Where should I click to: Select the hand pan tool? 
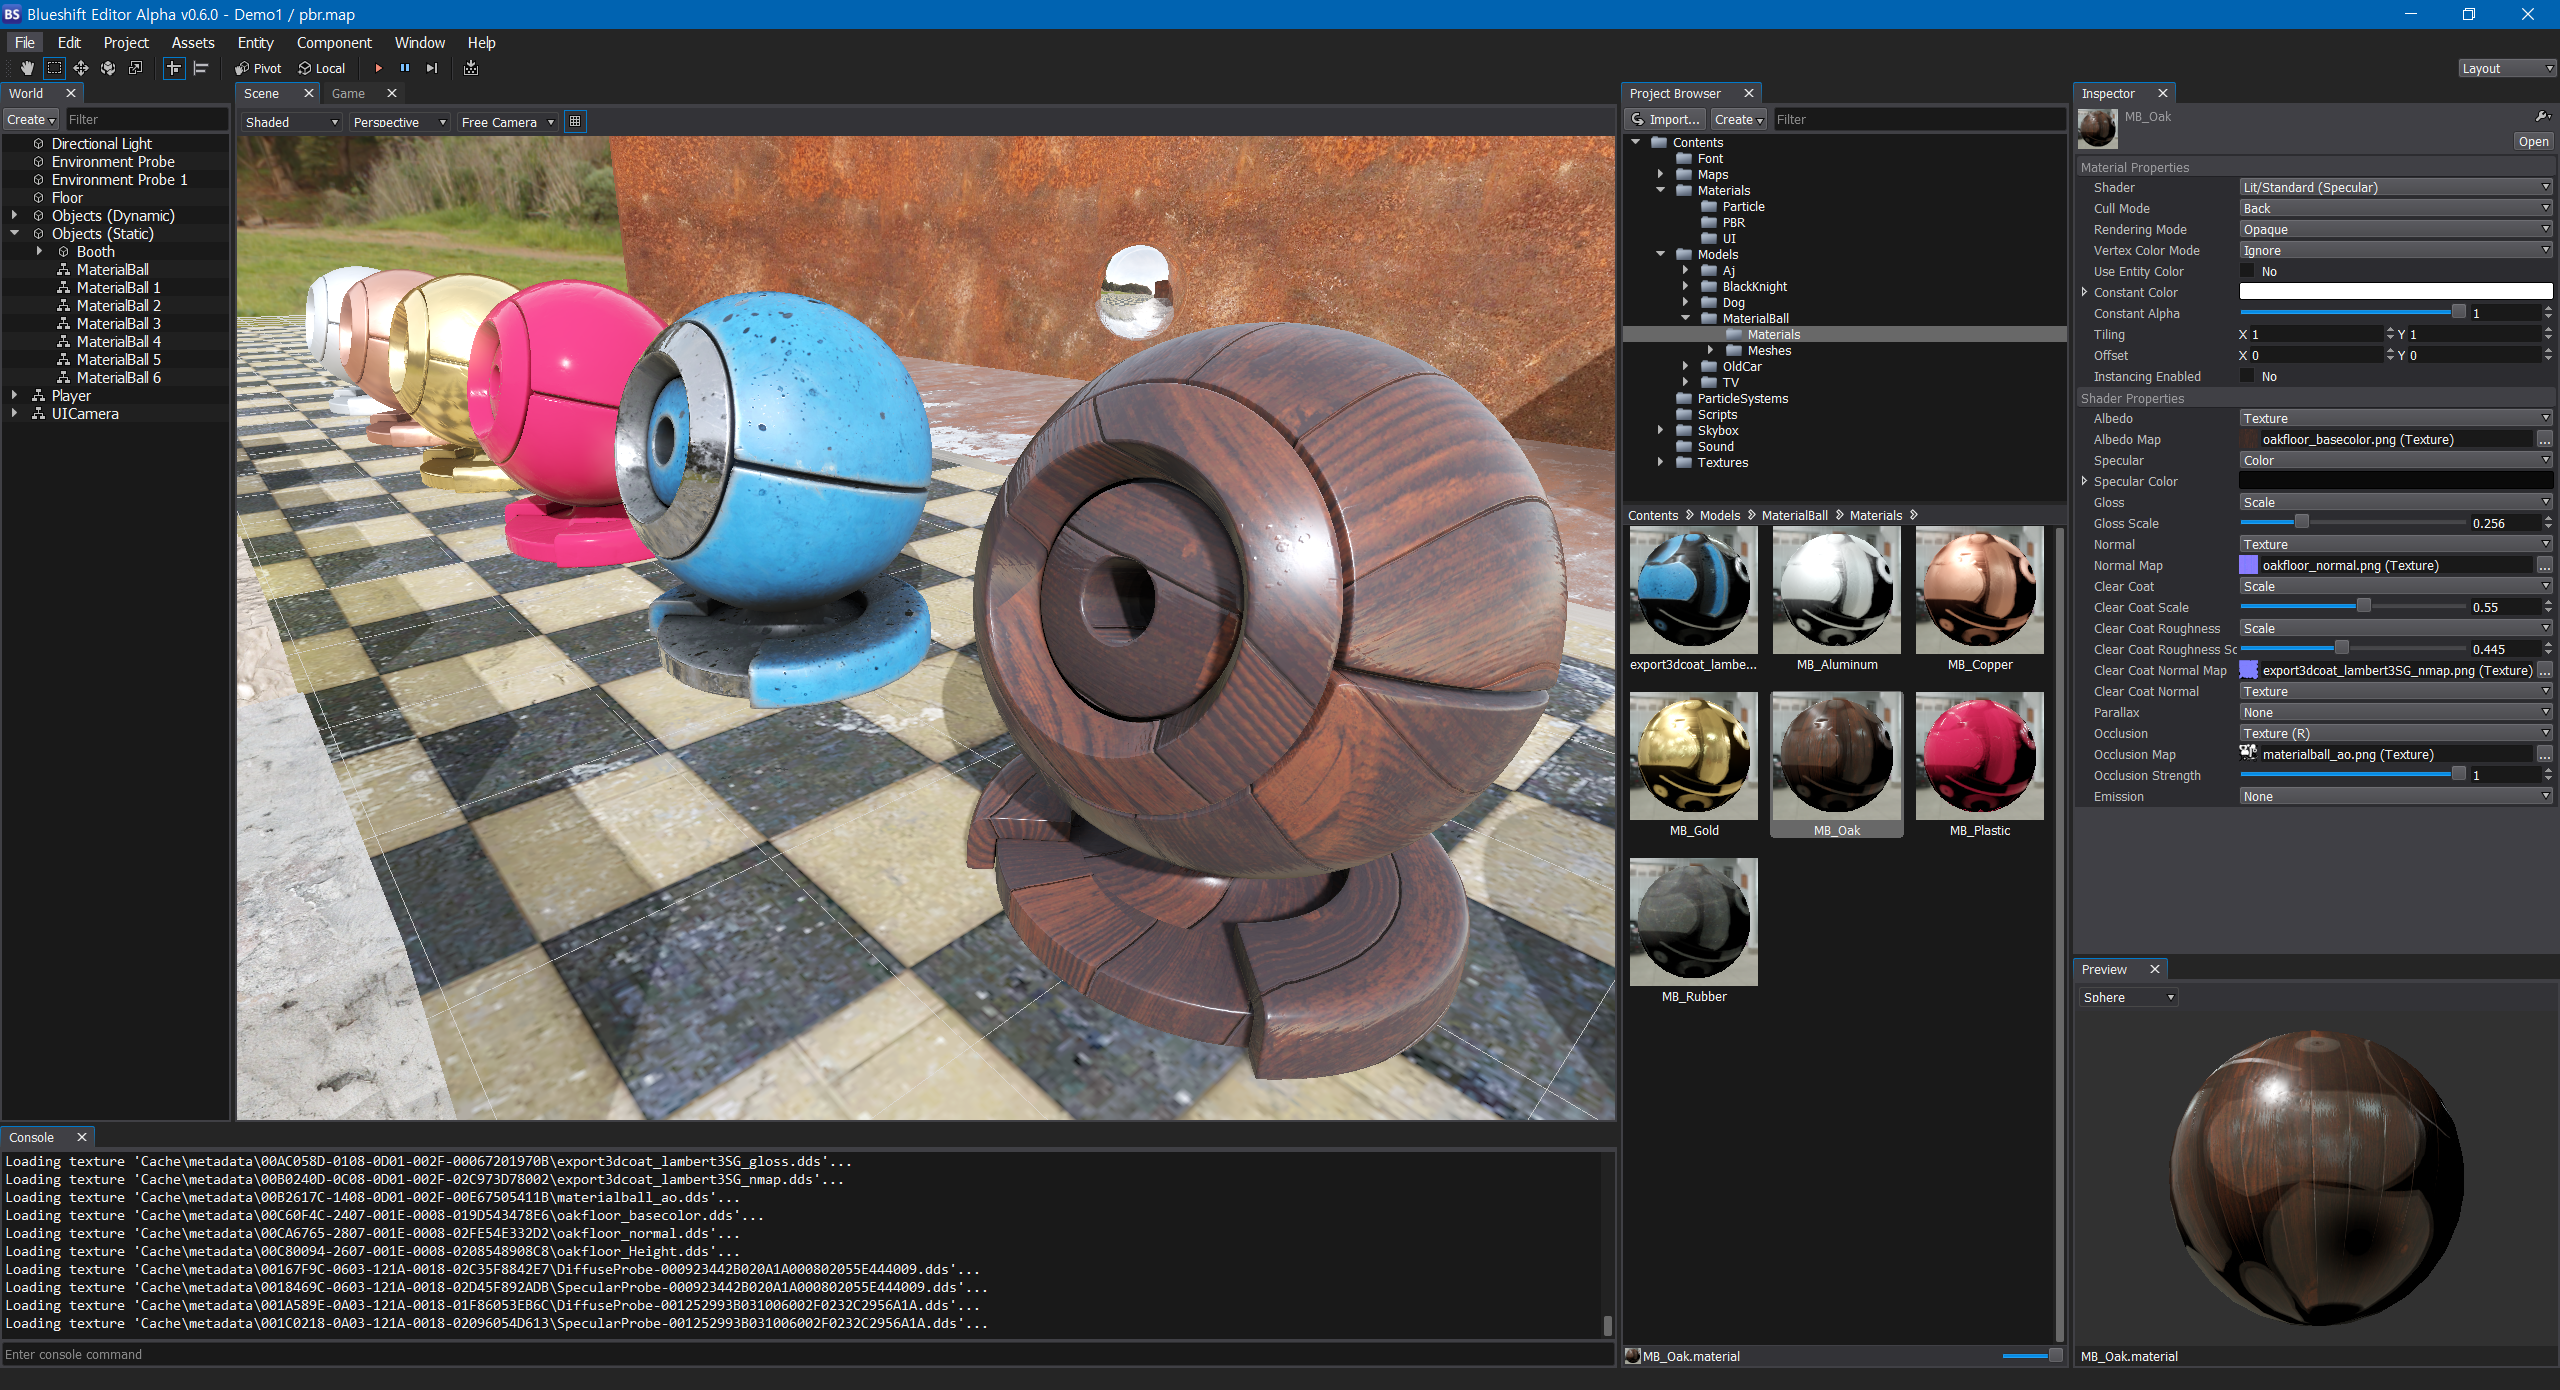27,68
